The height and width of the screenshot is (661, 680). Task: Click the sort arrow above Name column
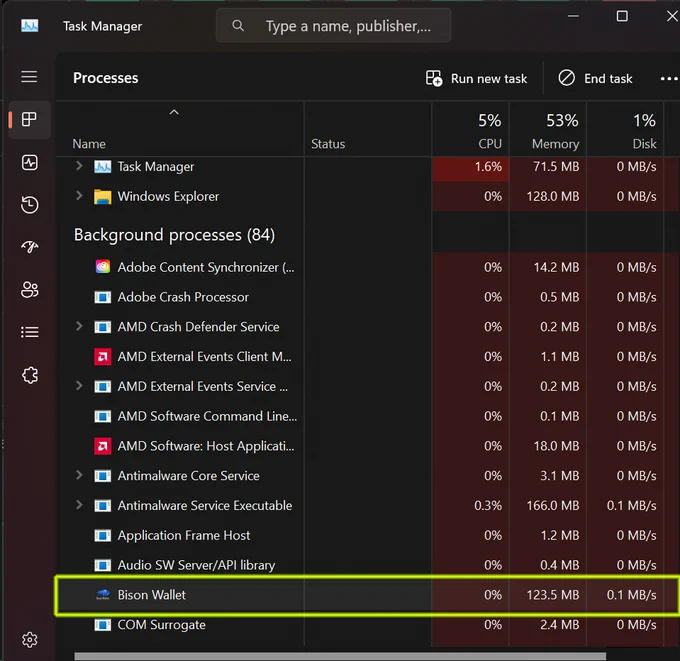click(x=174, y=112)
